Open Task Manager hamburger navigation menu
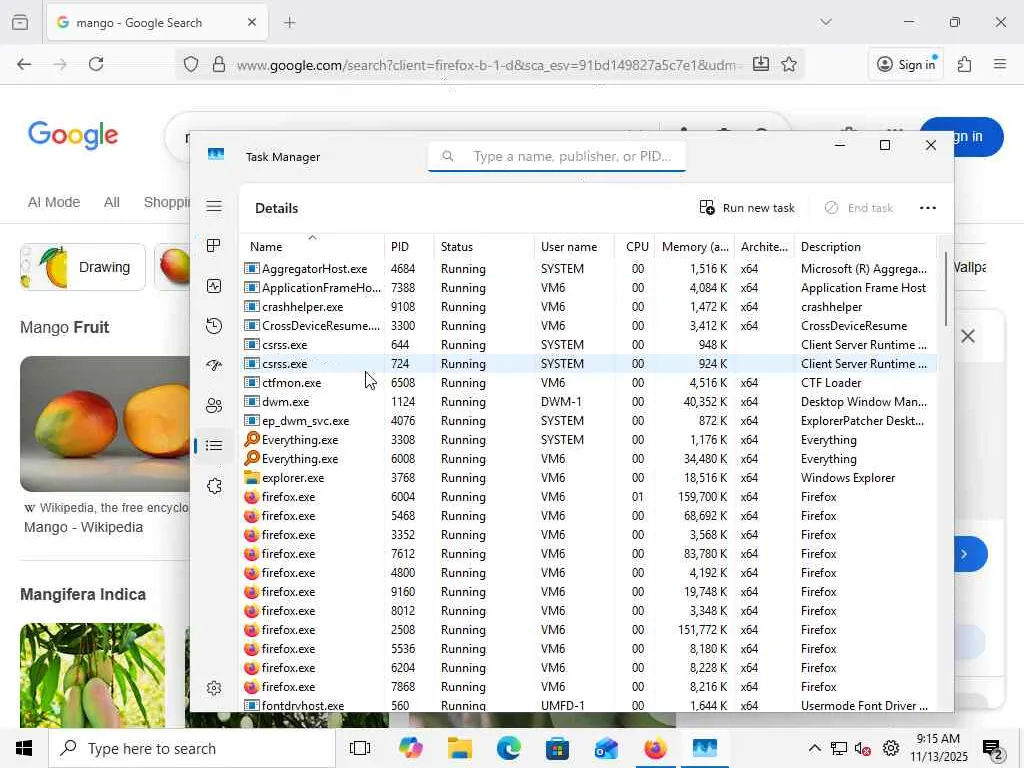Viewport: 1024px width, 768px height. point(214,206)
